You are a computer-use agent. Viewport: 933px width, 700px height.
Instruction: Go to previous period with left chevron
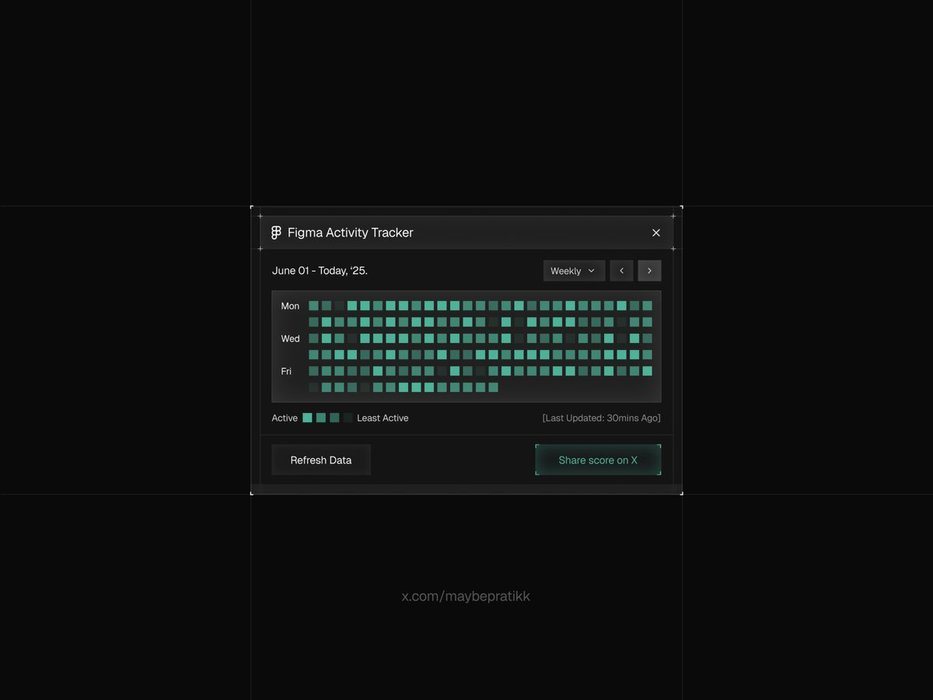pos(621,271)
